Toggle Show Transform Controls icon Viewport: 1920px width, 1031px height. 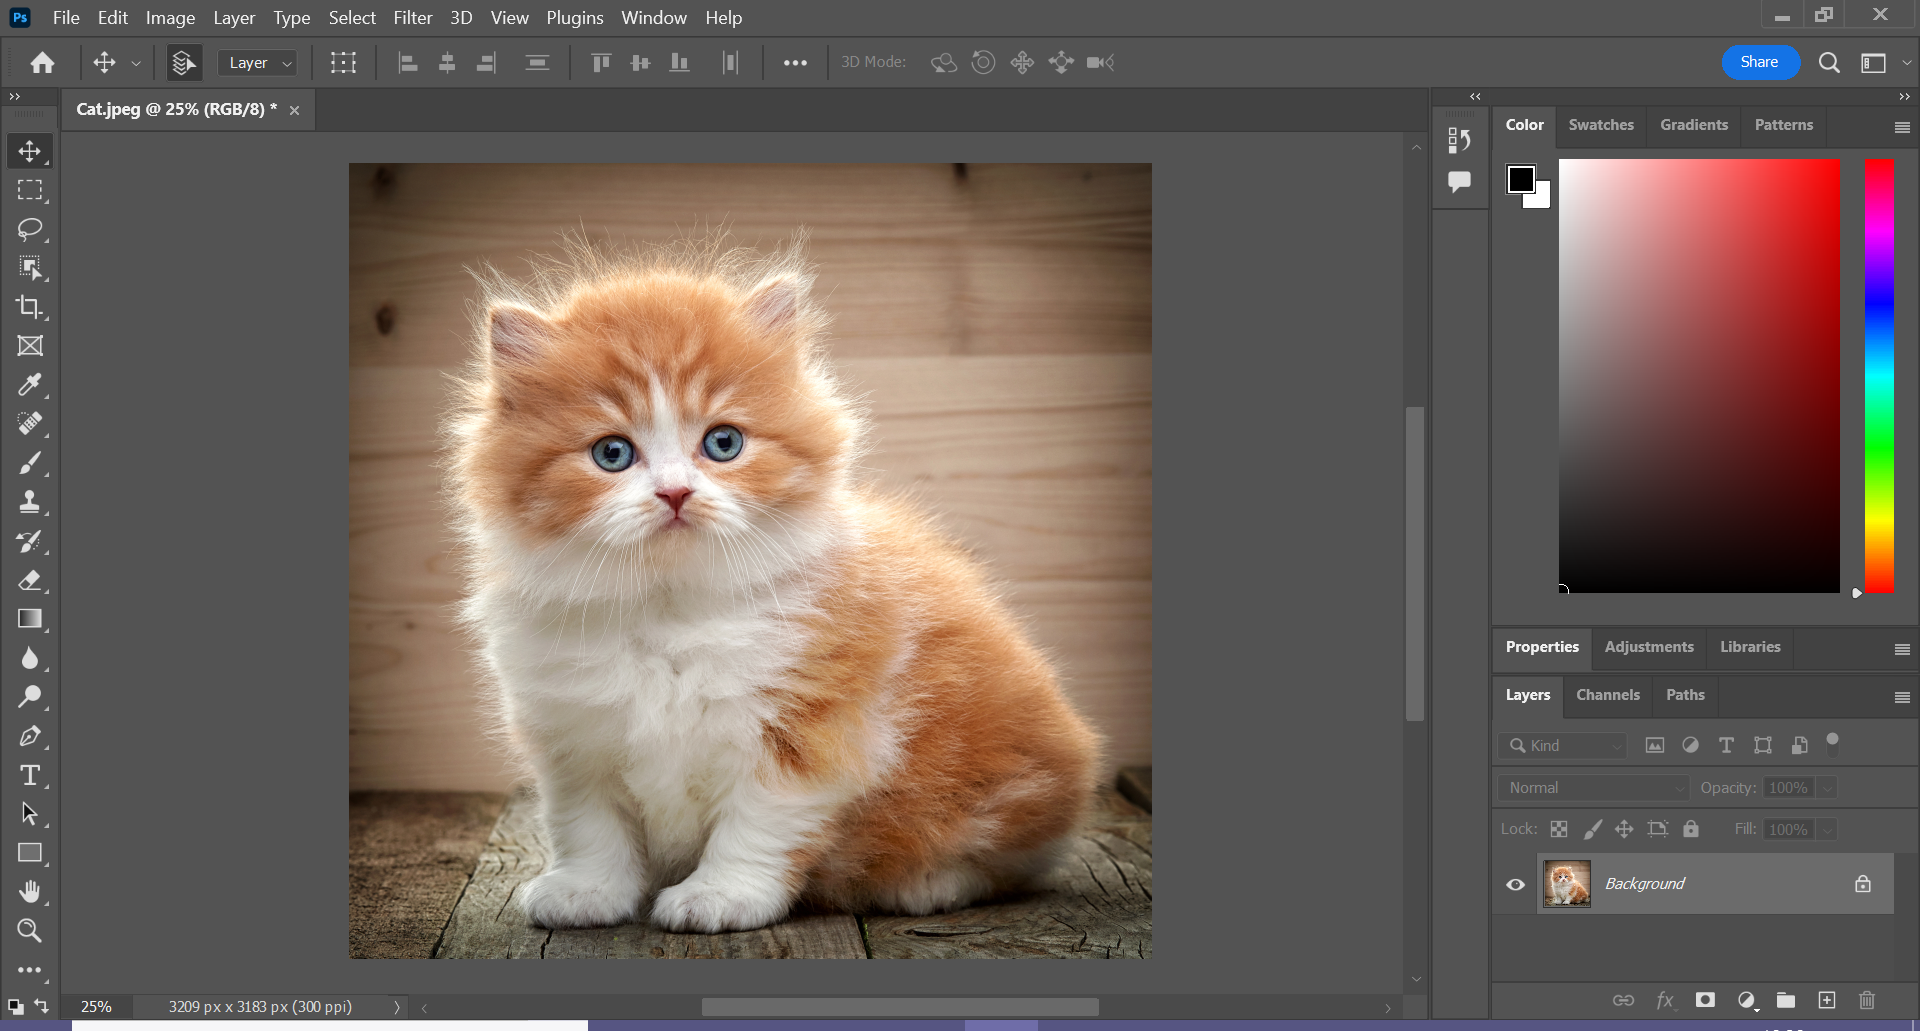tap(343, 63)
